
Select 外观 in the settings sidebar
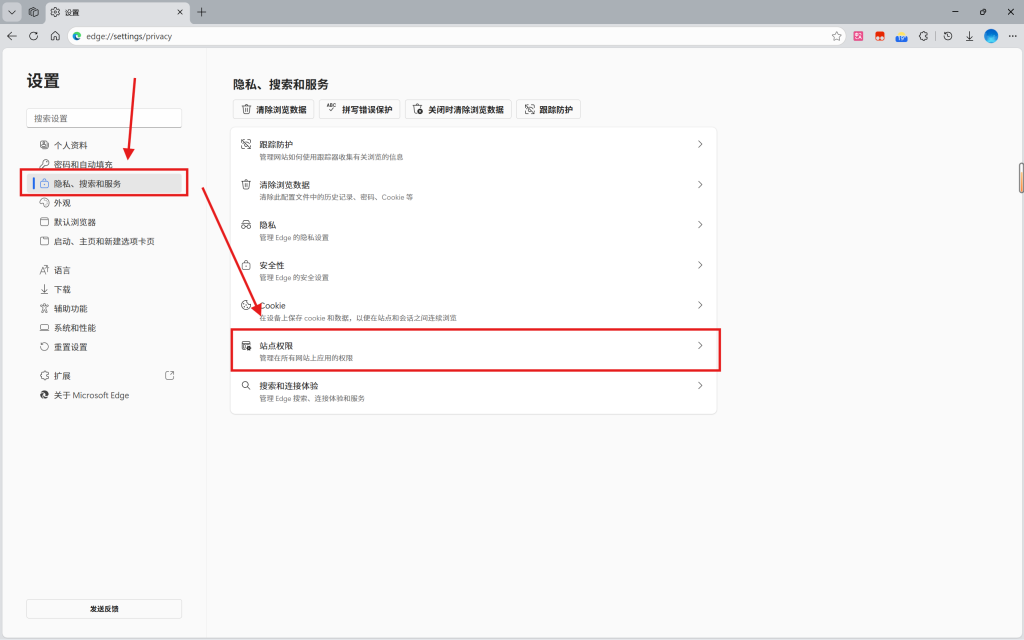click(62, 203)
